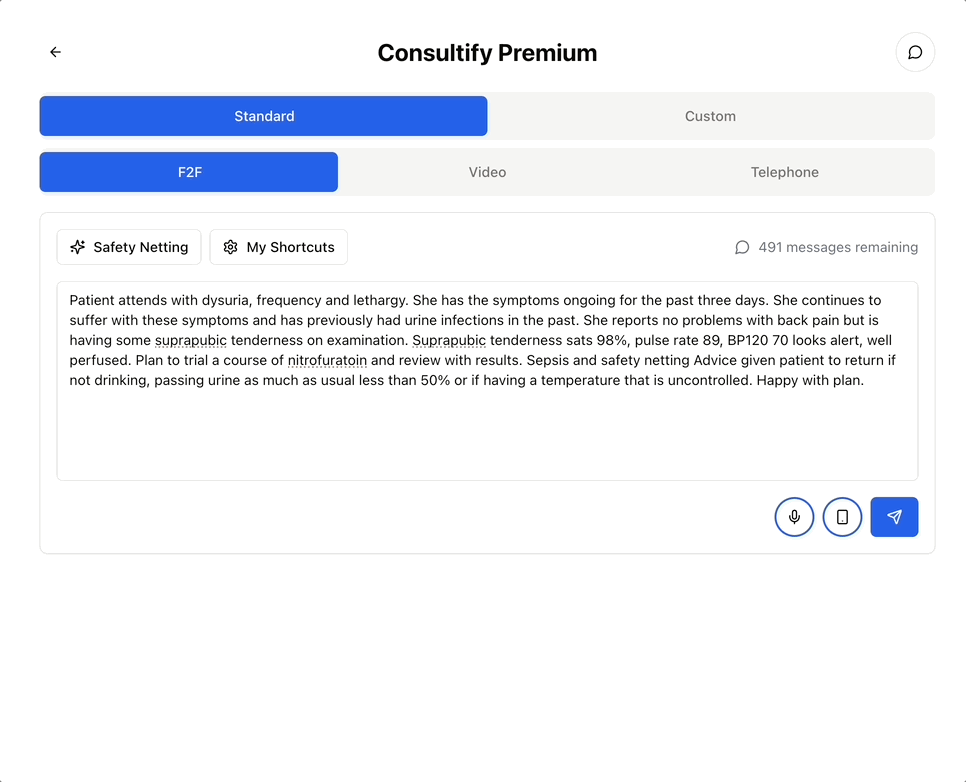Image resolution: width=966 pixels, height=782 pixels.
Task: Open the chat bubble icon beside the title
Action: point(914,52)
